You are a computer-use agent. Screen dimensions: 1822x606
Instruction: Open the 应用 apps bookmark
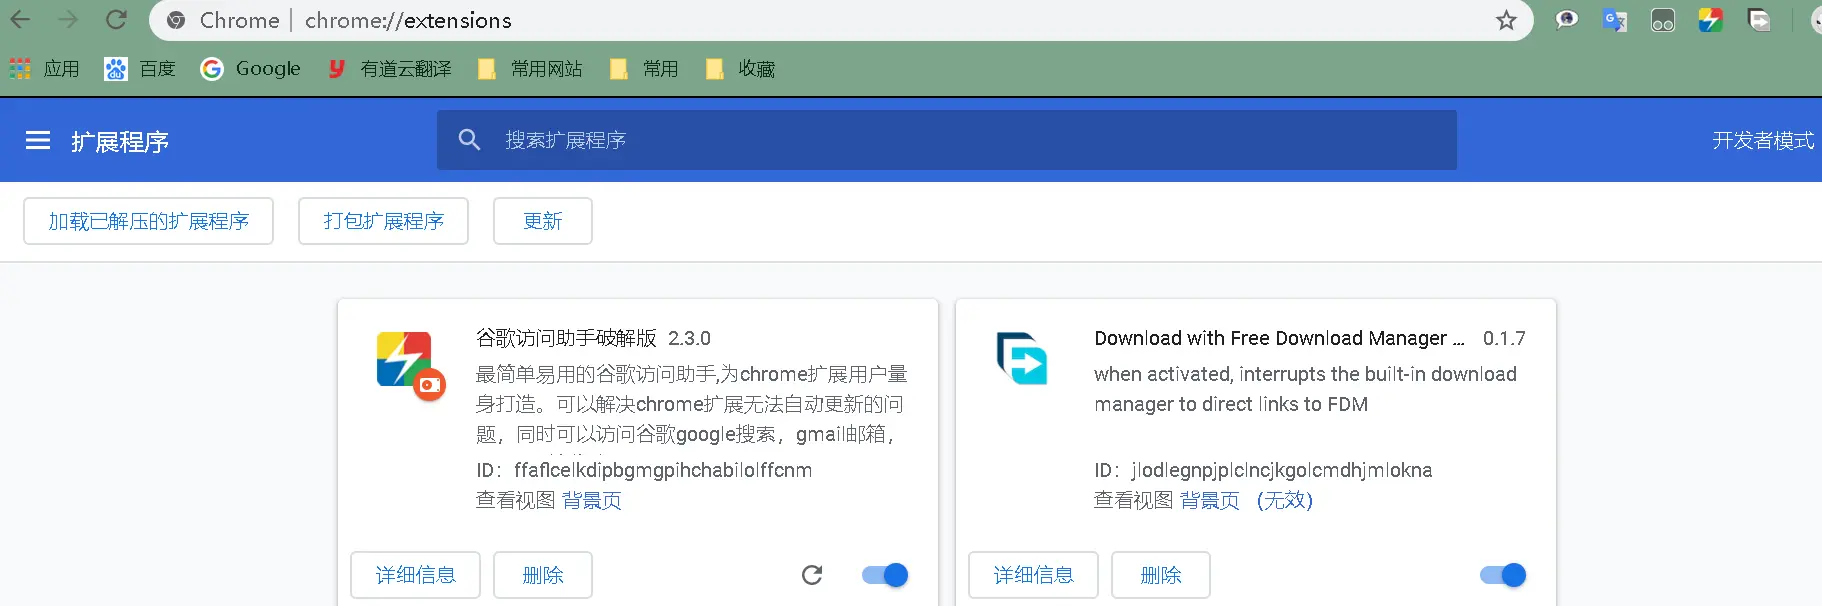tap(44, 68)
